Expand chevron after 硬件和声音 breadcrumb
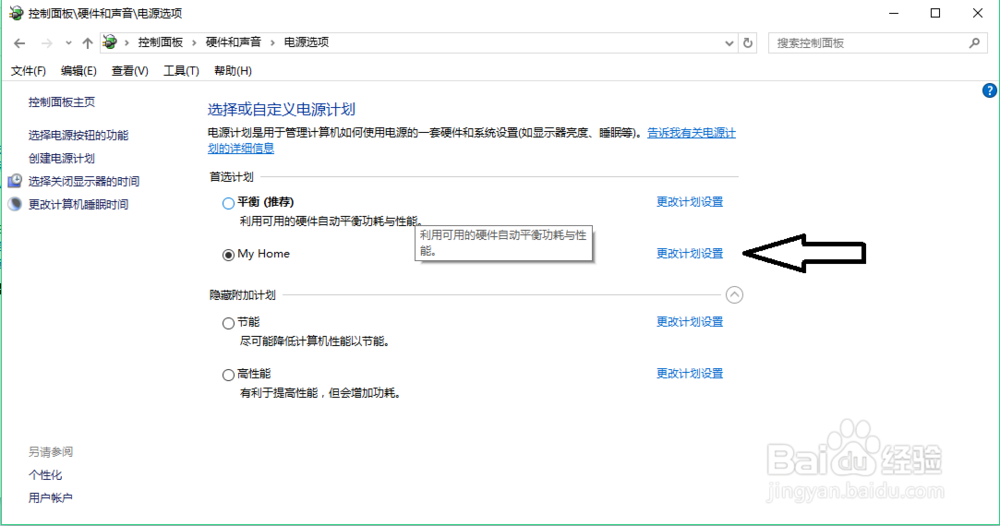Screen dimensions: 1000x526 272,43
